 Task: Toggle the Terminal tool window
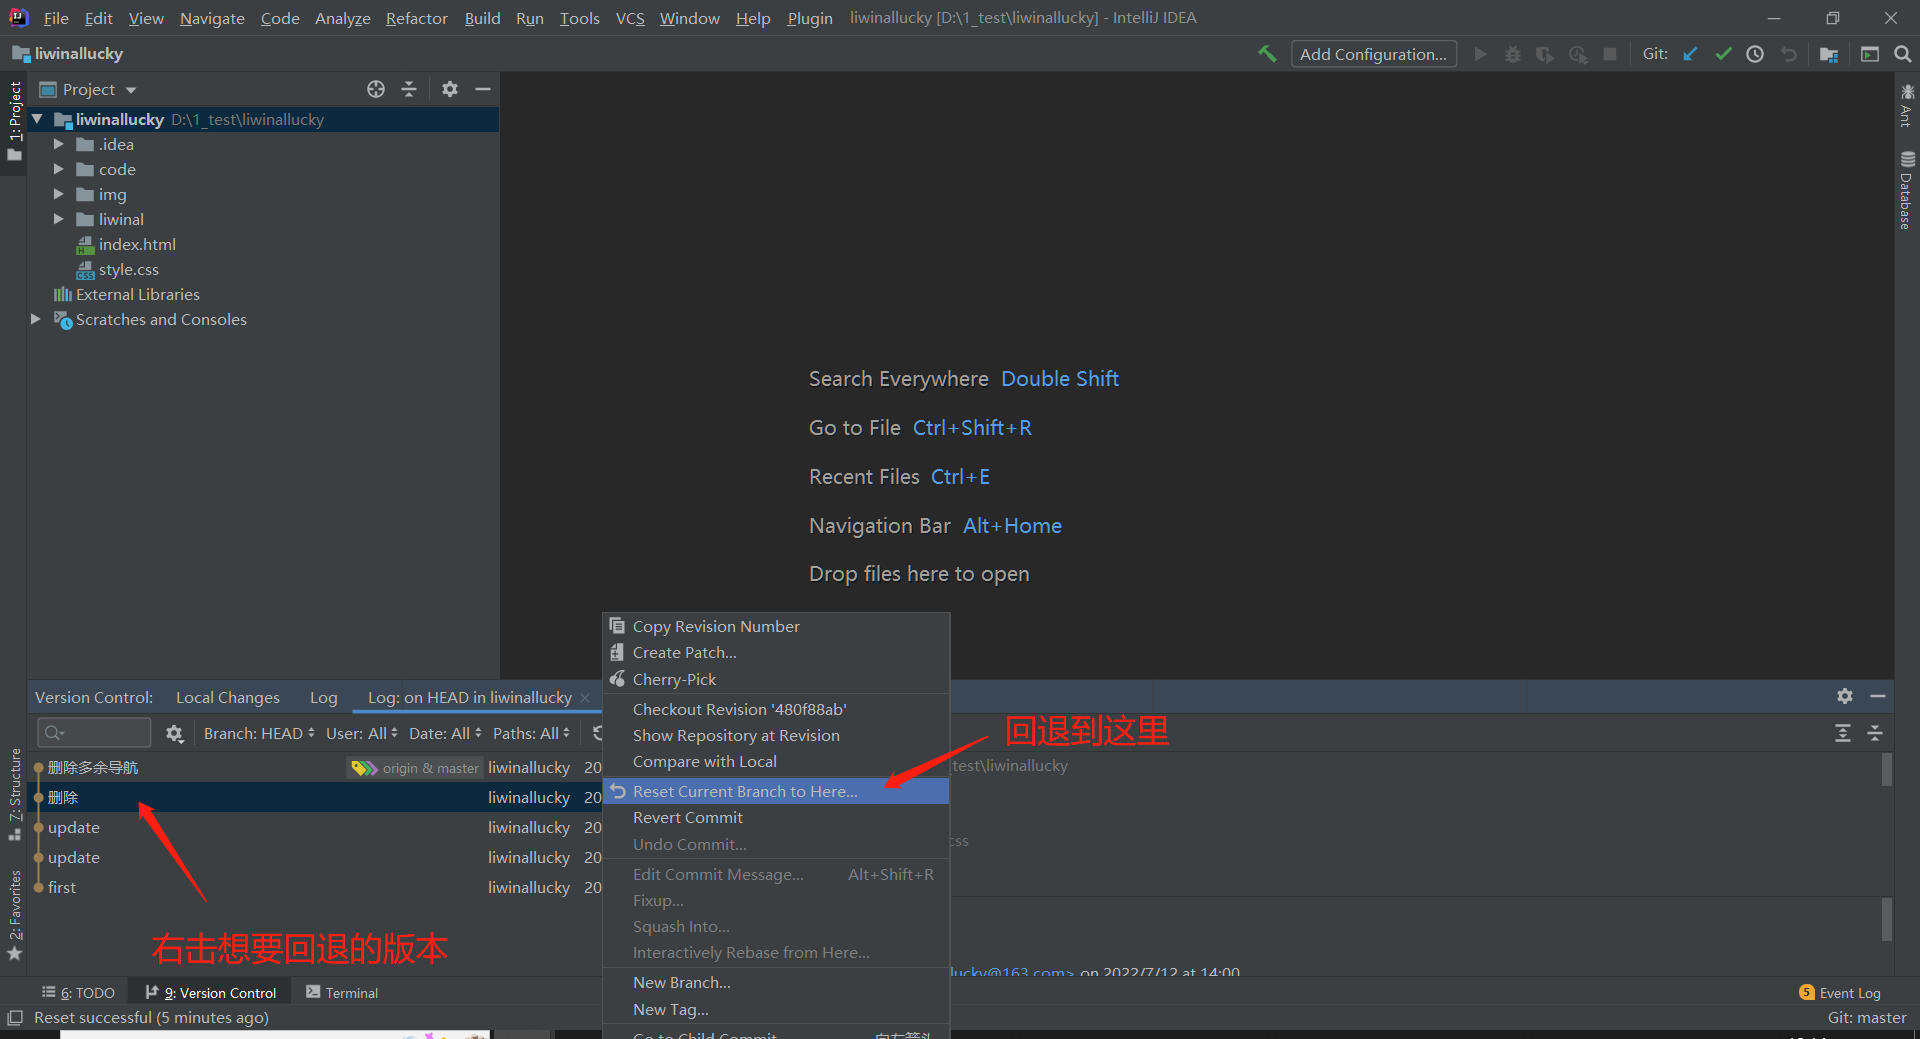(342, 993)
